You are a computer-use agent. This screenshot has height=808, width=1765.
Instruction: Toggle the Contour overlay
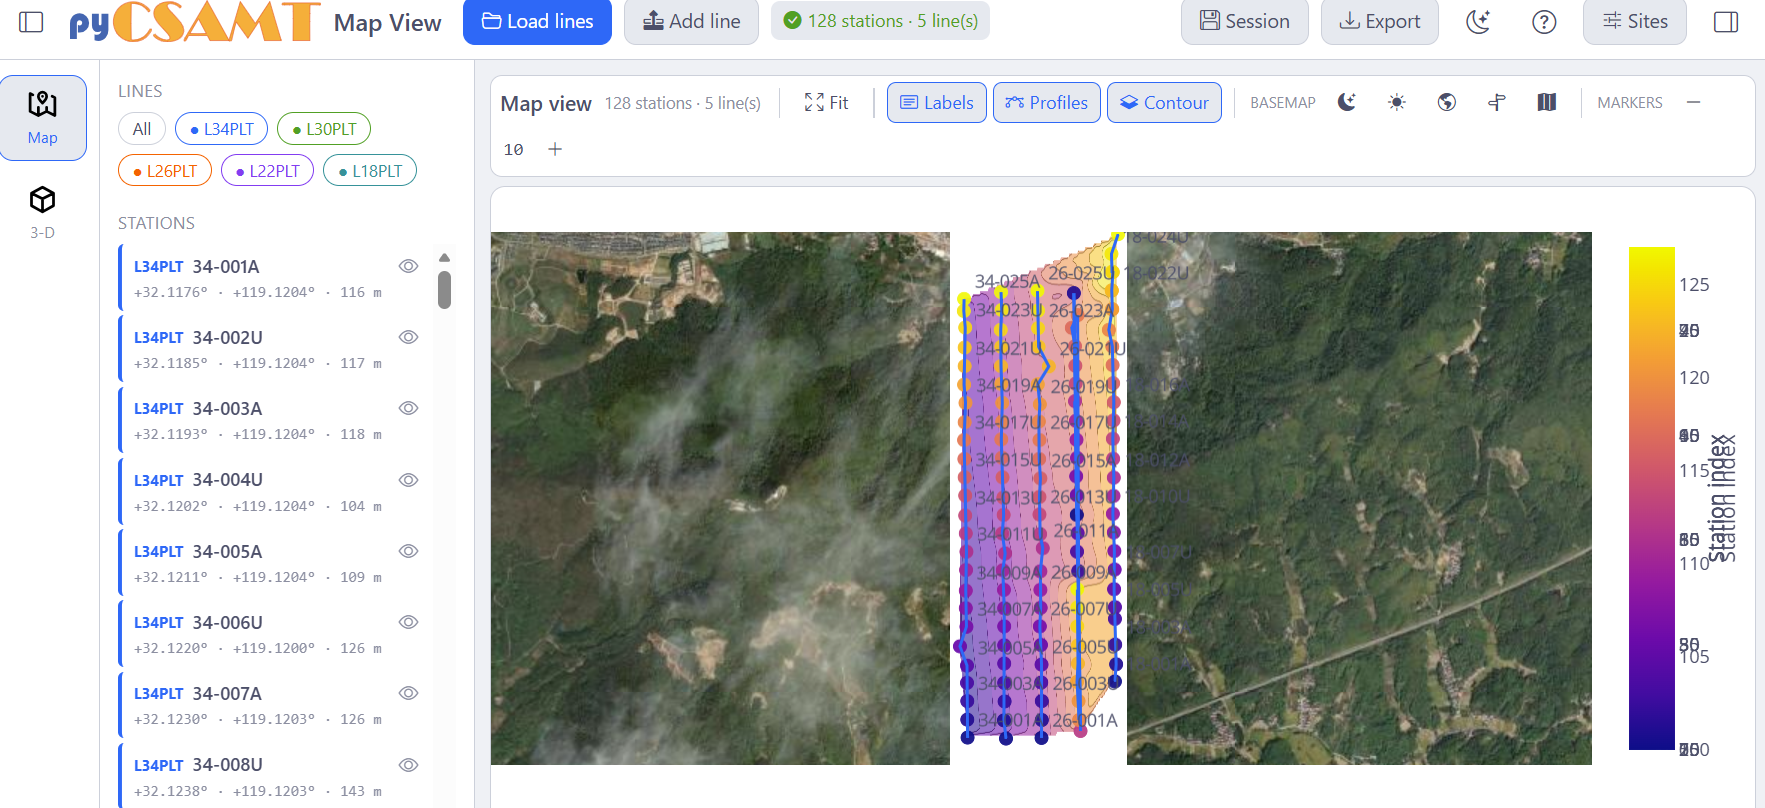click(1164, 103)
